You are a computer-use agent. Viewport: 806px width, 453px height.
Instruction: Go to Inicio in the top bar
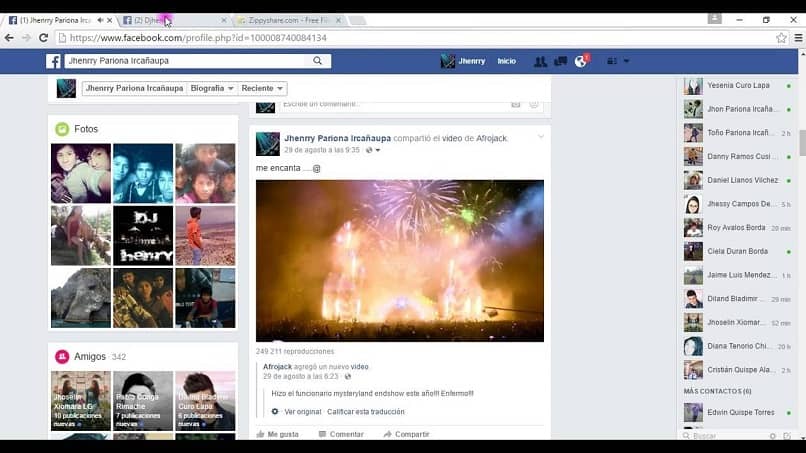pos(506,61)
